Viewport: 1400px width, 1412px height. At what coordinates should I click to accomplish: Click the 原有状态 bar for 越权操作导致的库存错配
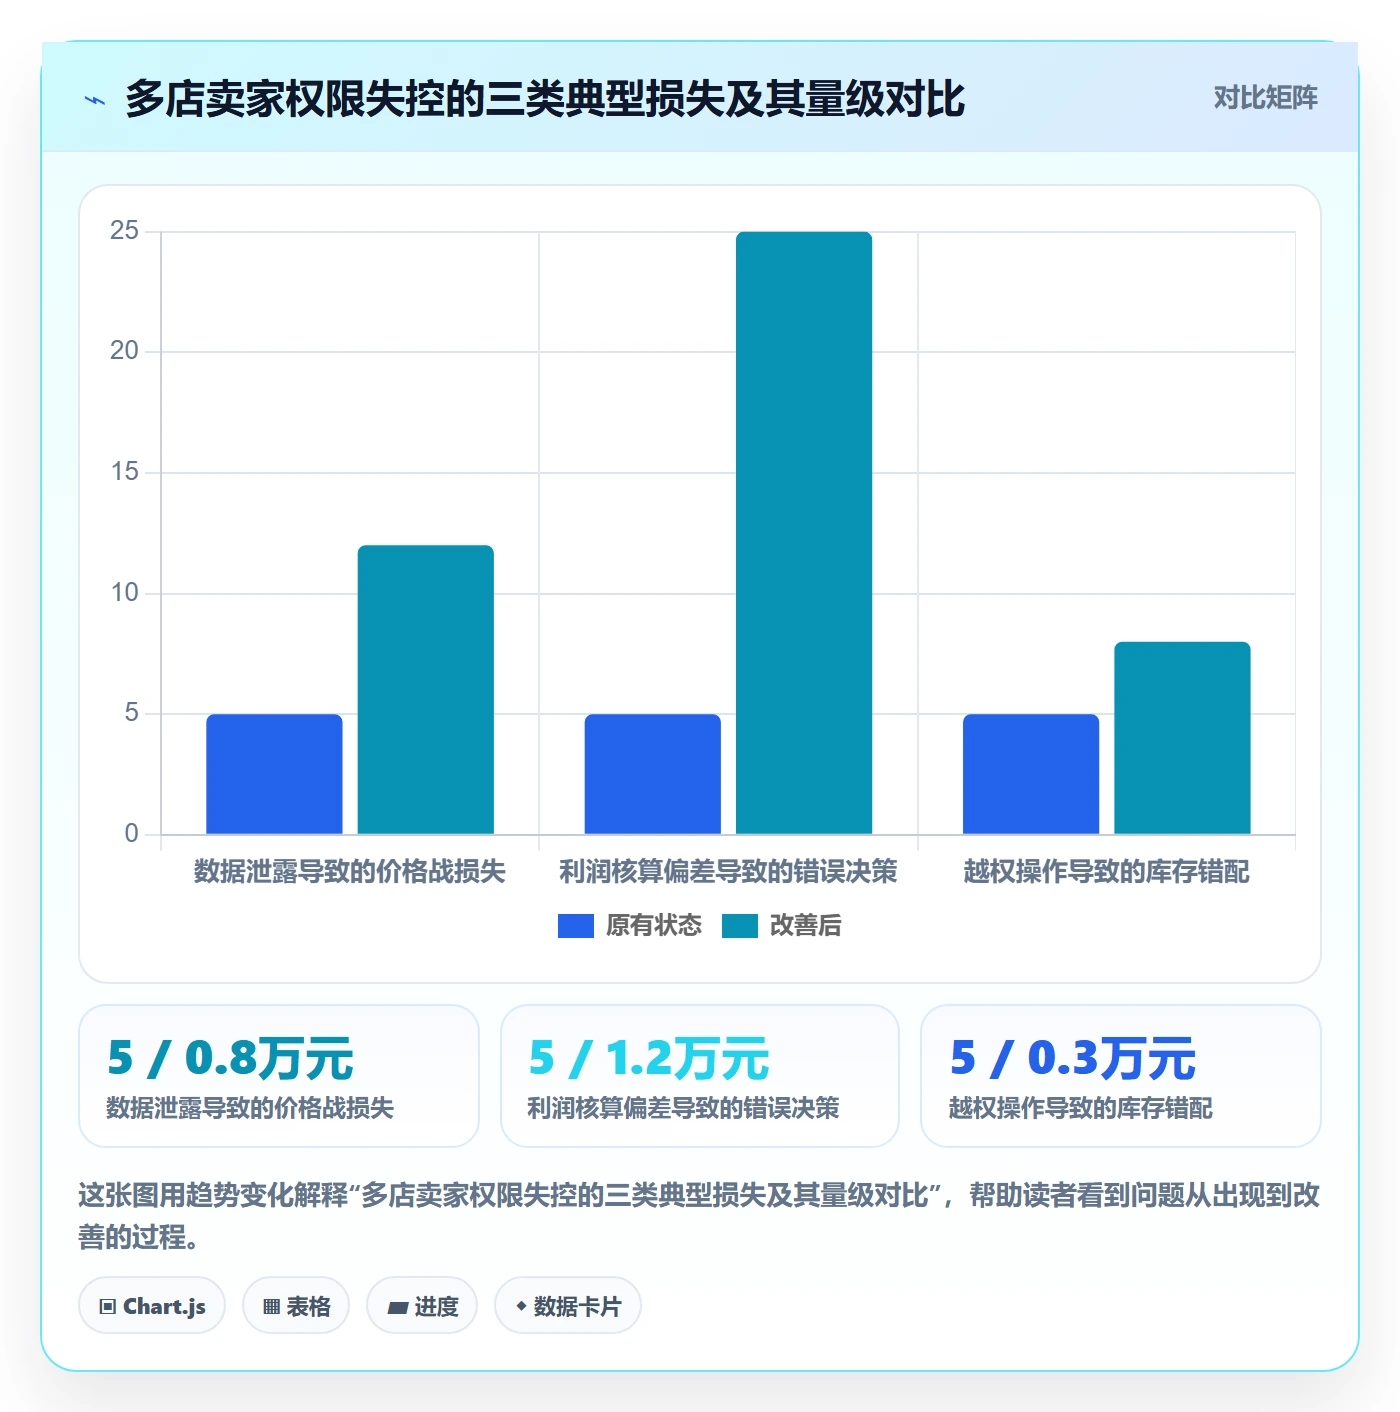(x=1031, y=774)
